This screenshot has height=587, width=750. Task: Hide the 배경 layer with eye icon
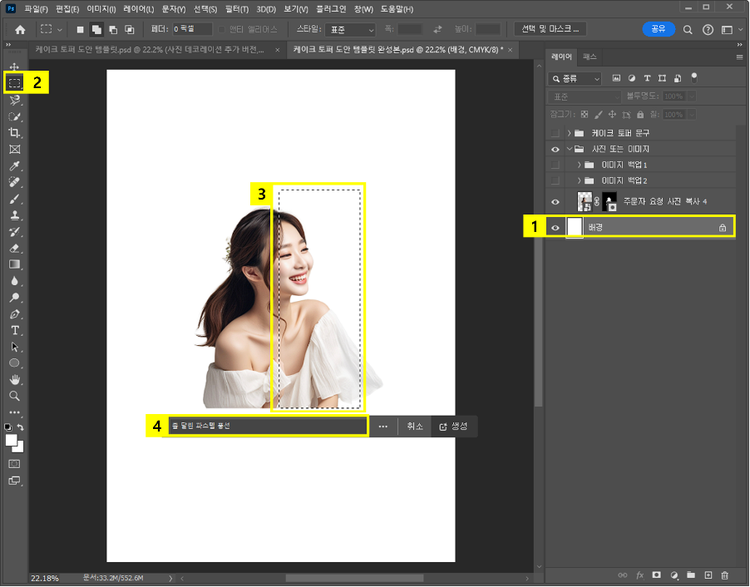(556, 228)
